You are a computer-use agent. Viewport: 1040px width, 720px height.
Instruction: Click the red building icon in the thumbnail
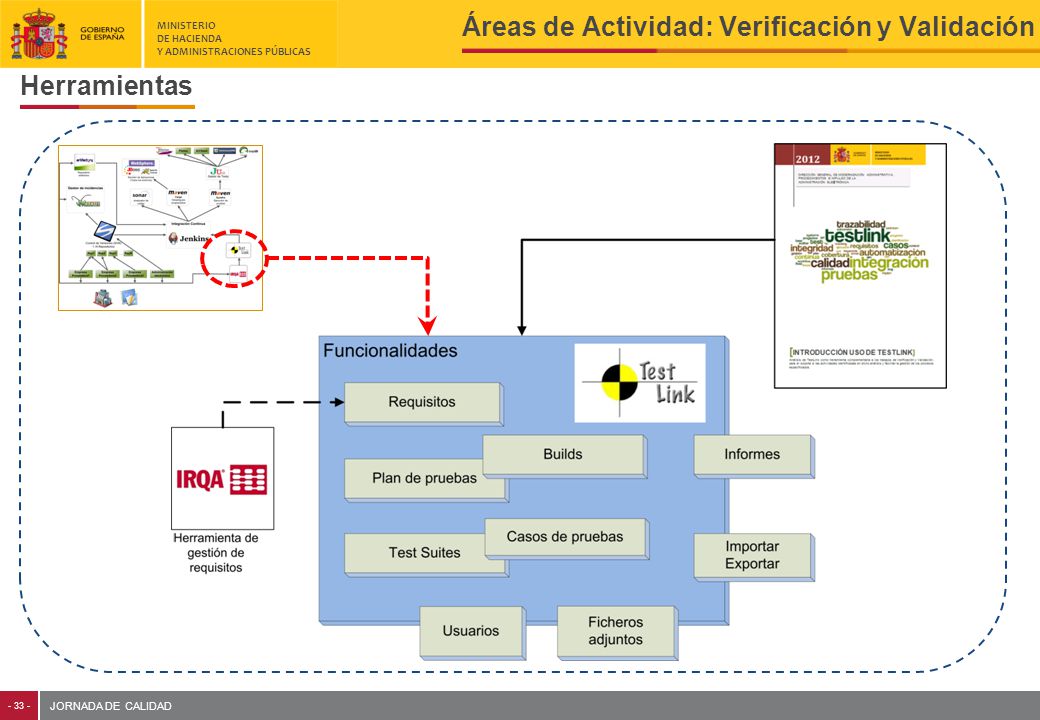103,298
